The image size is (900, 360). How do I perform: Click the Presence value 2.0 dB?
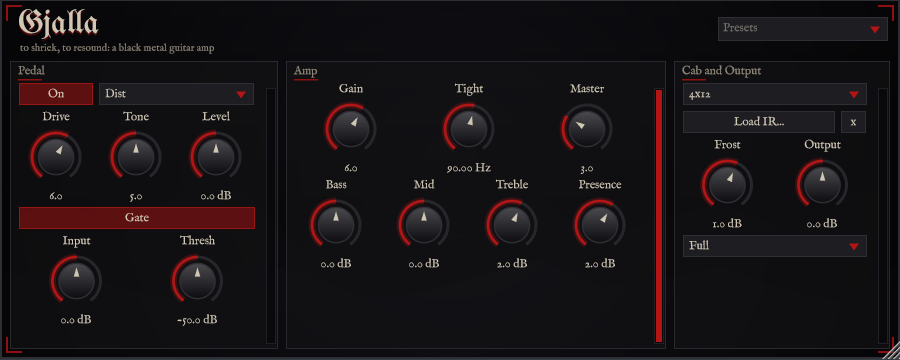coord(600,264)
